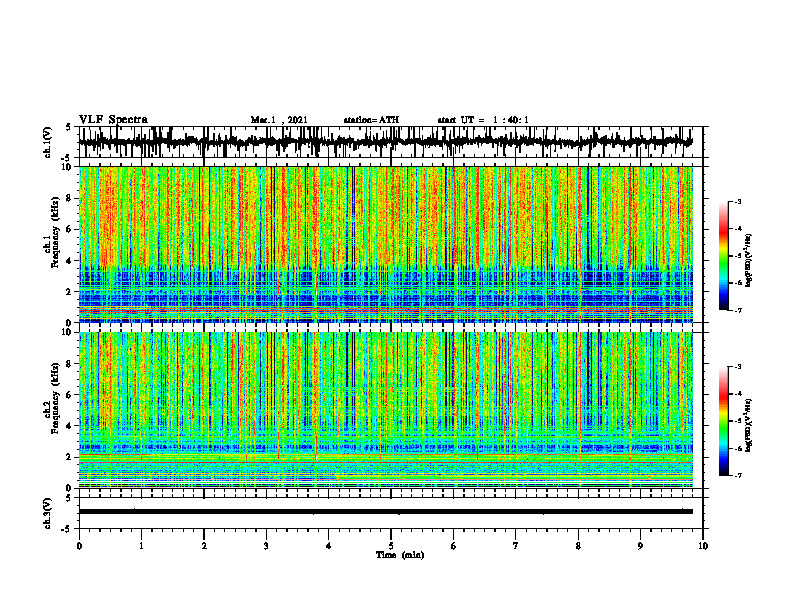Screen dimensions: 792x612
Task: Click time axis tick label "5"
Action: click(391, 546)
